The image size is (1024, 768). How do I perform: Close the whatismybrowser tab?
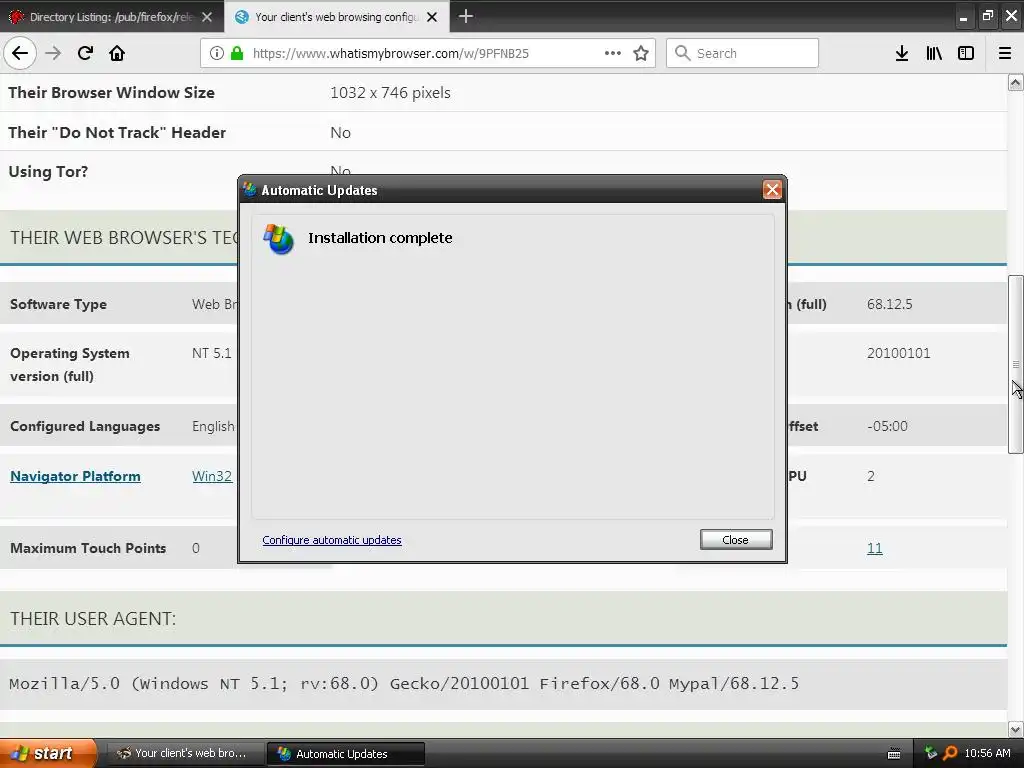pyautogui.click(x=432, y=17)
